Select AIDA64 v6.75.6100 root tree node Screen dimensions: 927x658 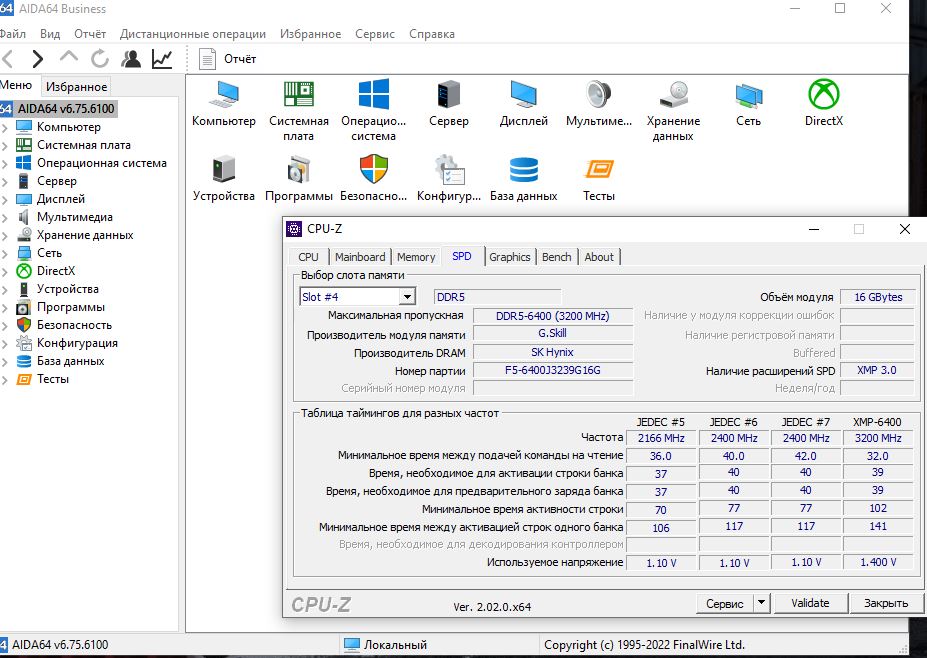tap(66, 109)
